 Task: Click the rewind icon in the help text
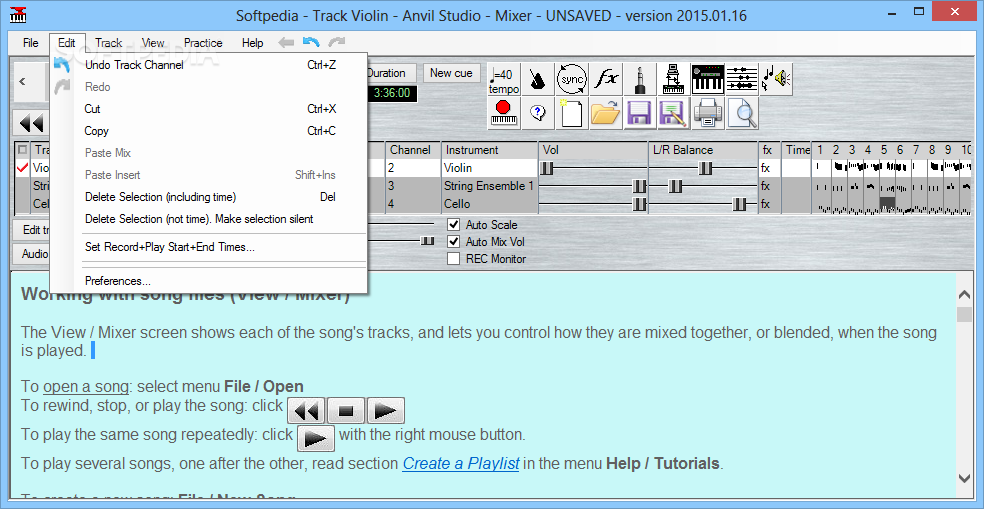(307, 412)
